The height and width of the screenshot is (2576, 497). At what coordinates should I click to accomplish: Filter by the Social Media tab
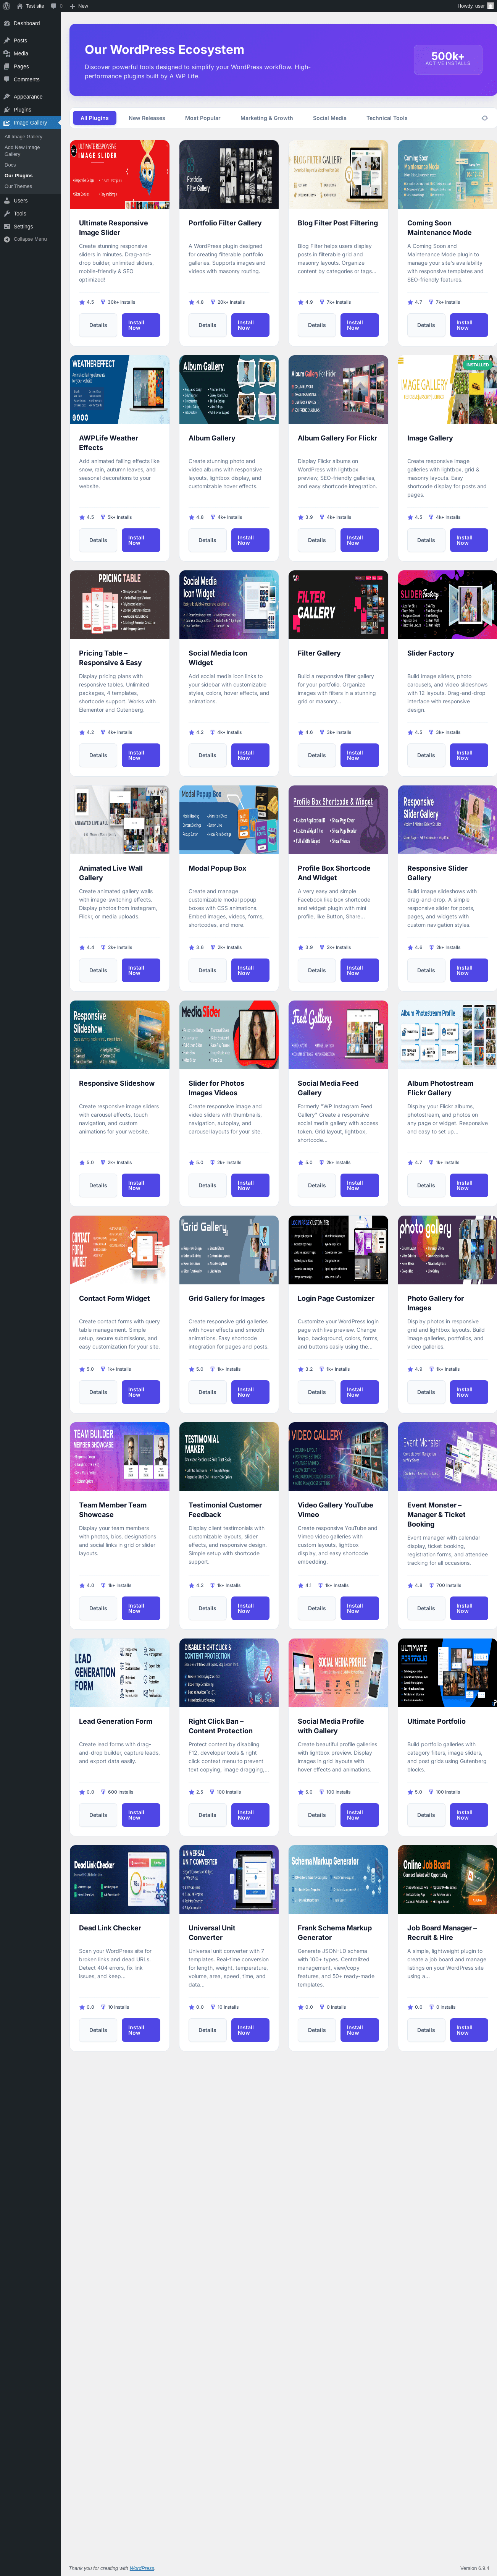click(330, 118)
